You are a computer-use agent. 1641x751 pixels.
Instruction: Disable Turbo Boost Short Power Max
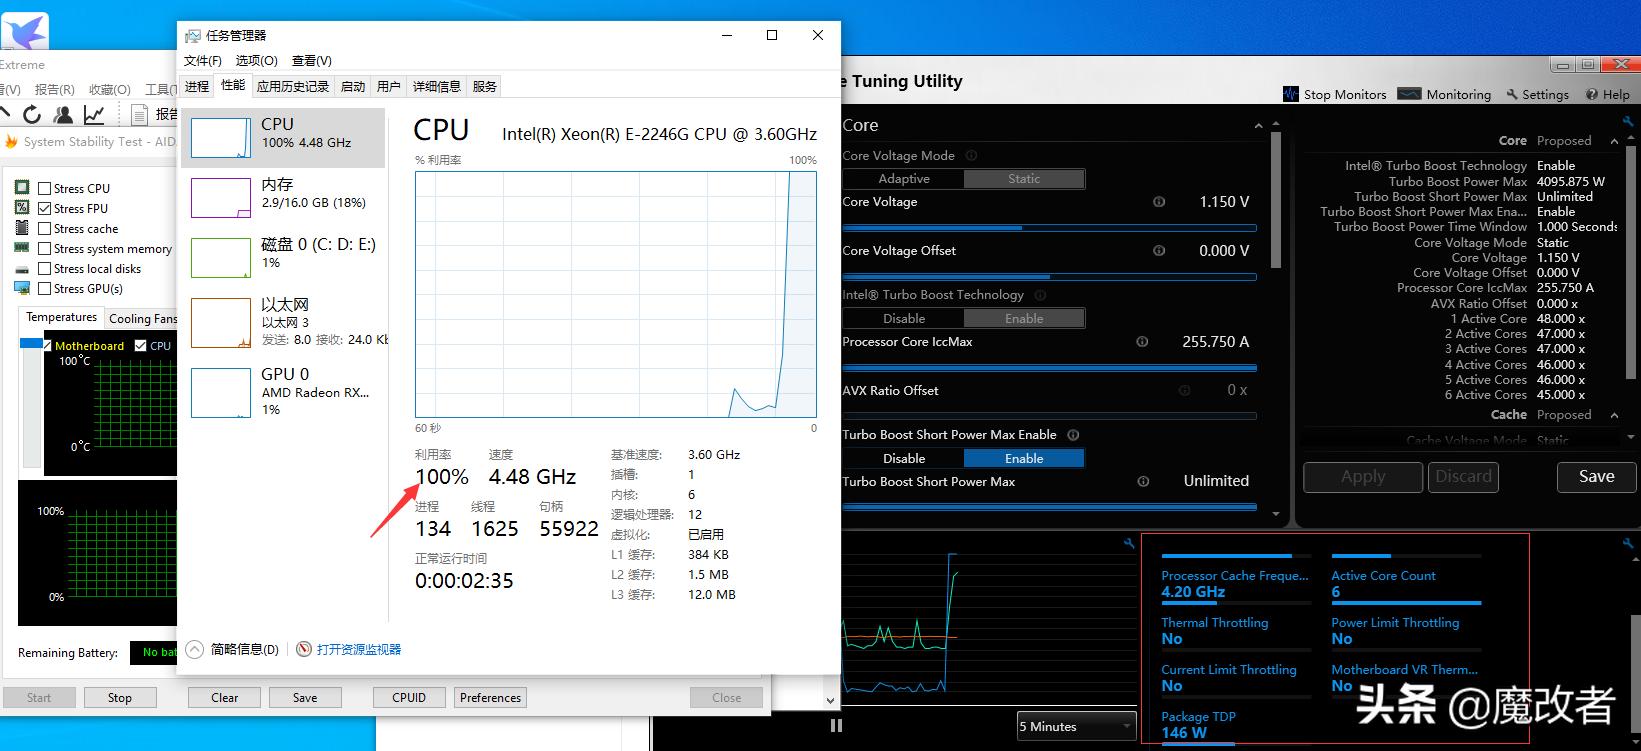pos(903,458)
